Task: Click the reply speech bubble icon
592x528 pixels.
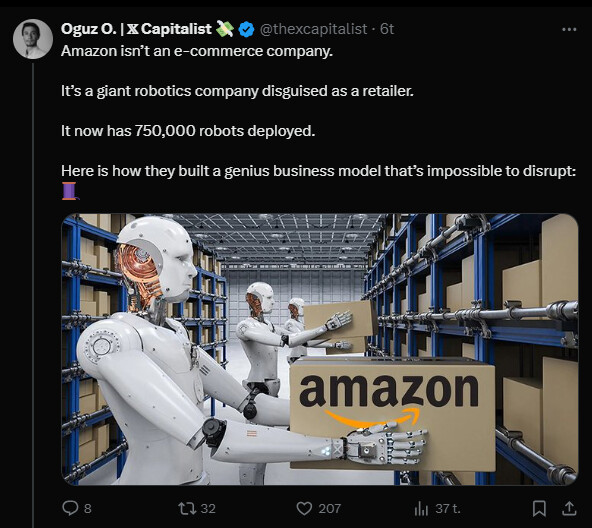Action: point(70,508)
